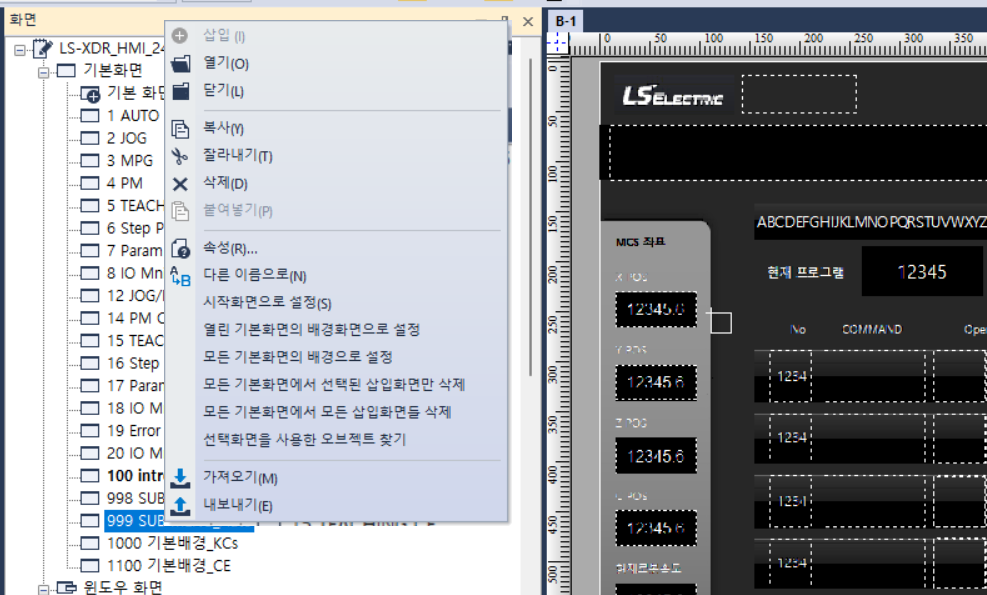Collapse the LS-XDR_HMI project root node
The width and height of the screenshot is (987, 595).
click(x=20, y=49)
